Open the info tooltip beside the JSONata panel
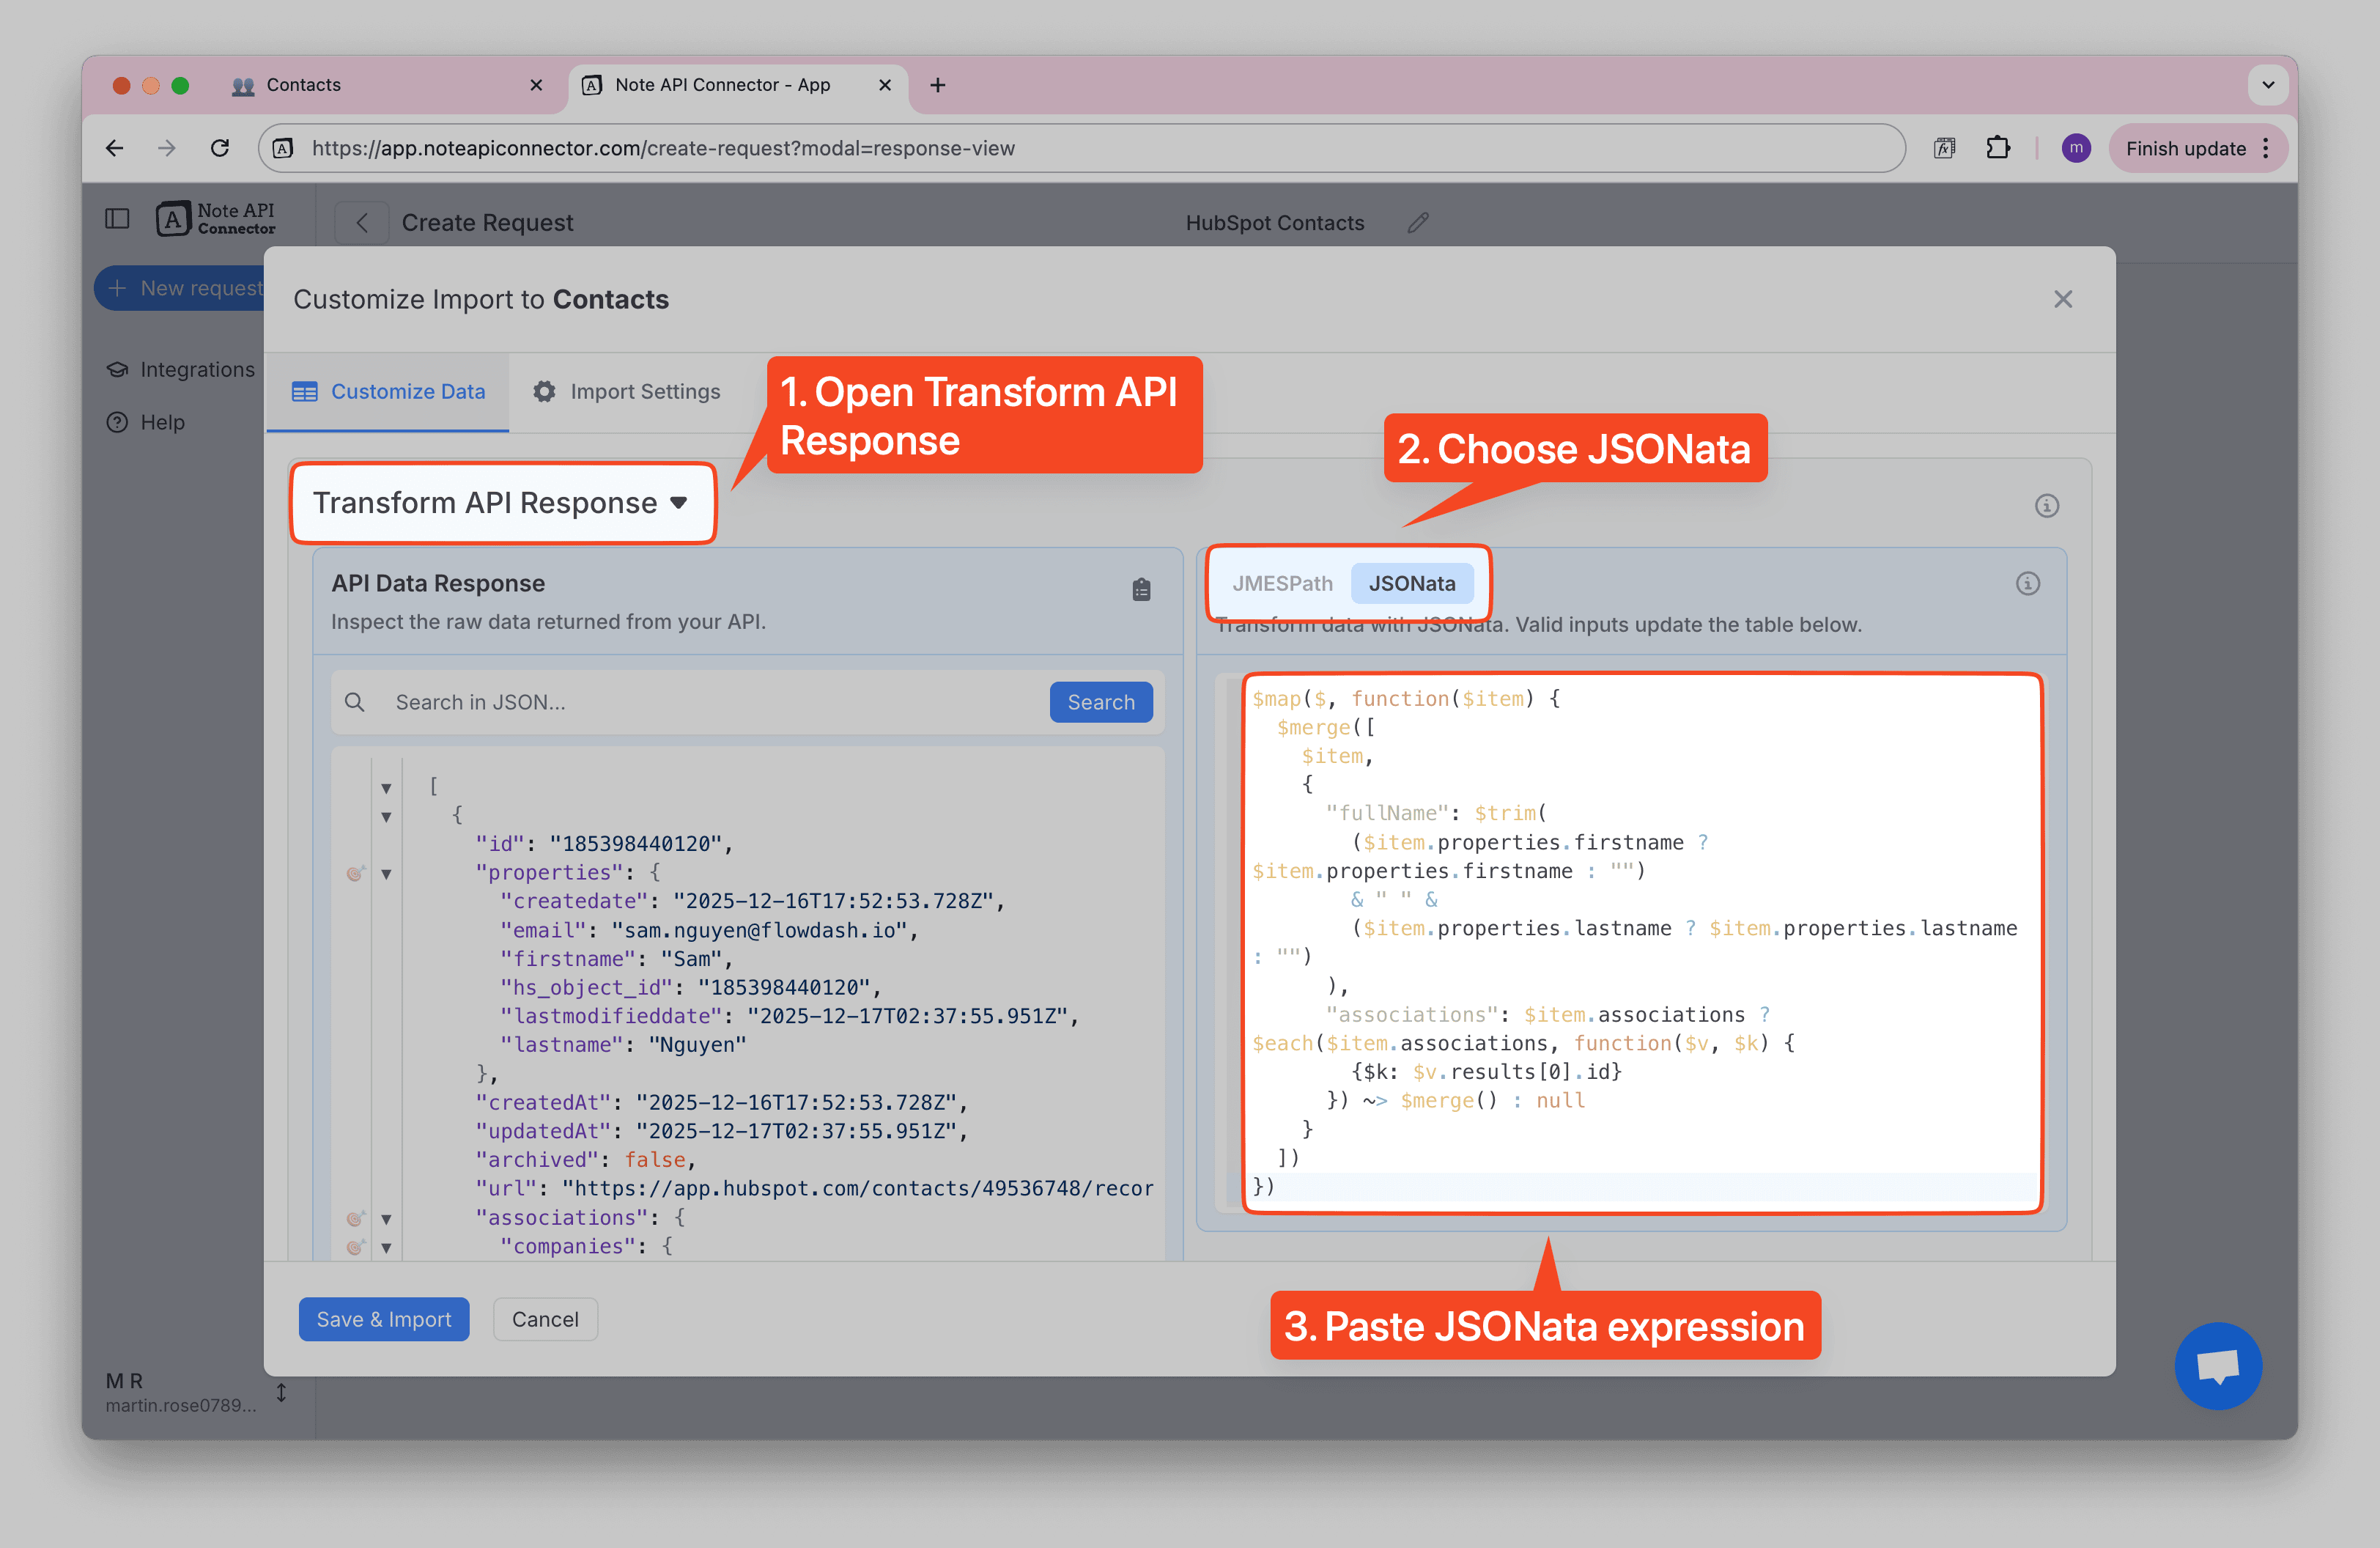The image size is (2380, 1548). click(2028, 583)
